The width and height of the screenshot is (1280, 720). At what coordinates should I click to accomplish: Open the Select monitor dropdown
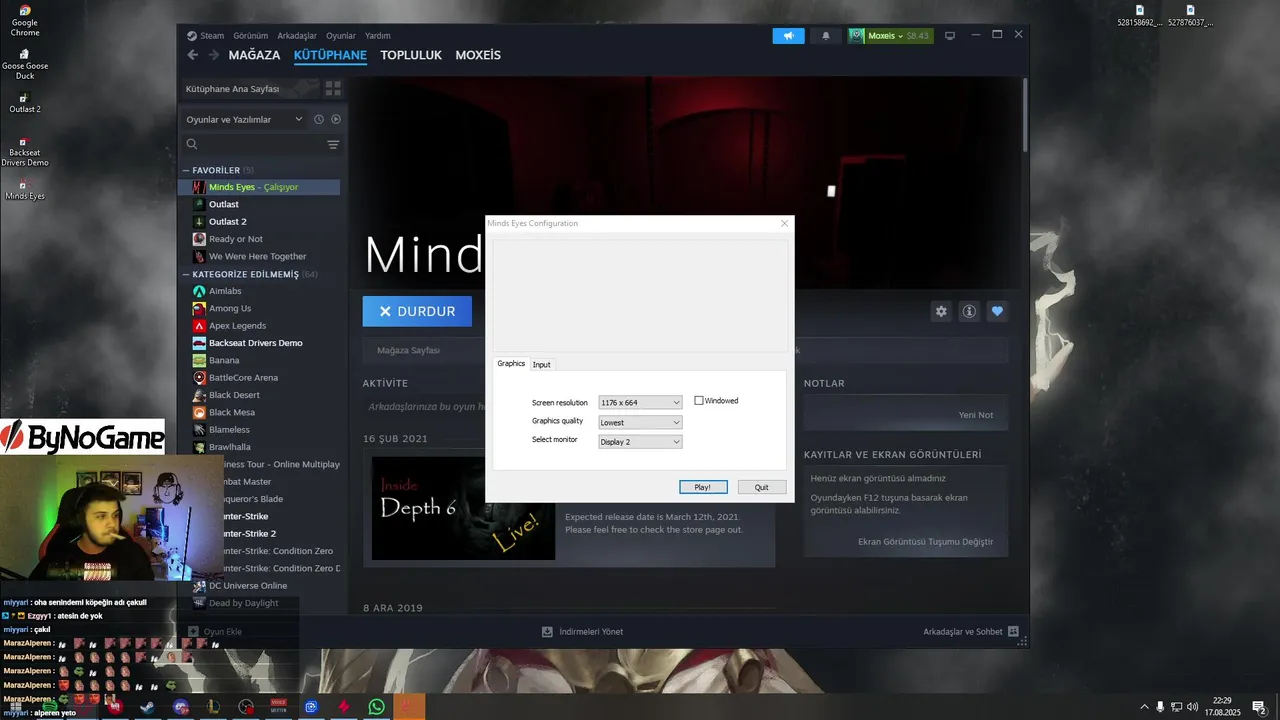point(640,442)
